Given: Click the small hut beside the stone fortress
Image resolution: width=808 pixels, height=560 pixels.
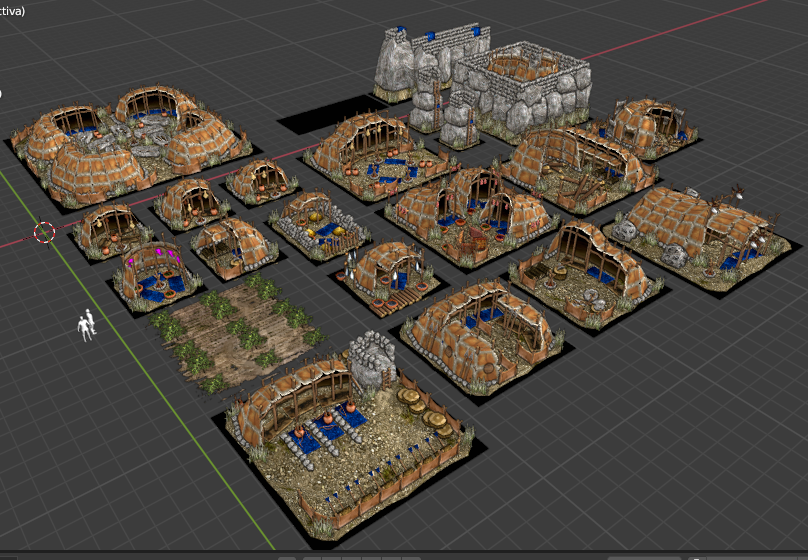Looking at the screenshot, I should (646, 125).
